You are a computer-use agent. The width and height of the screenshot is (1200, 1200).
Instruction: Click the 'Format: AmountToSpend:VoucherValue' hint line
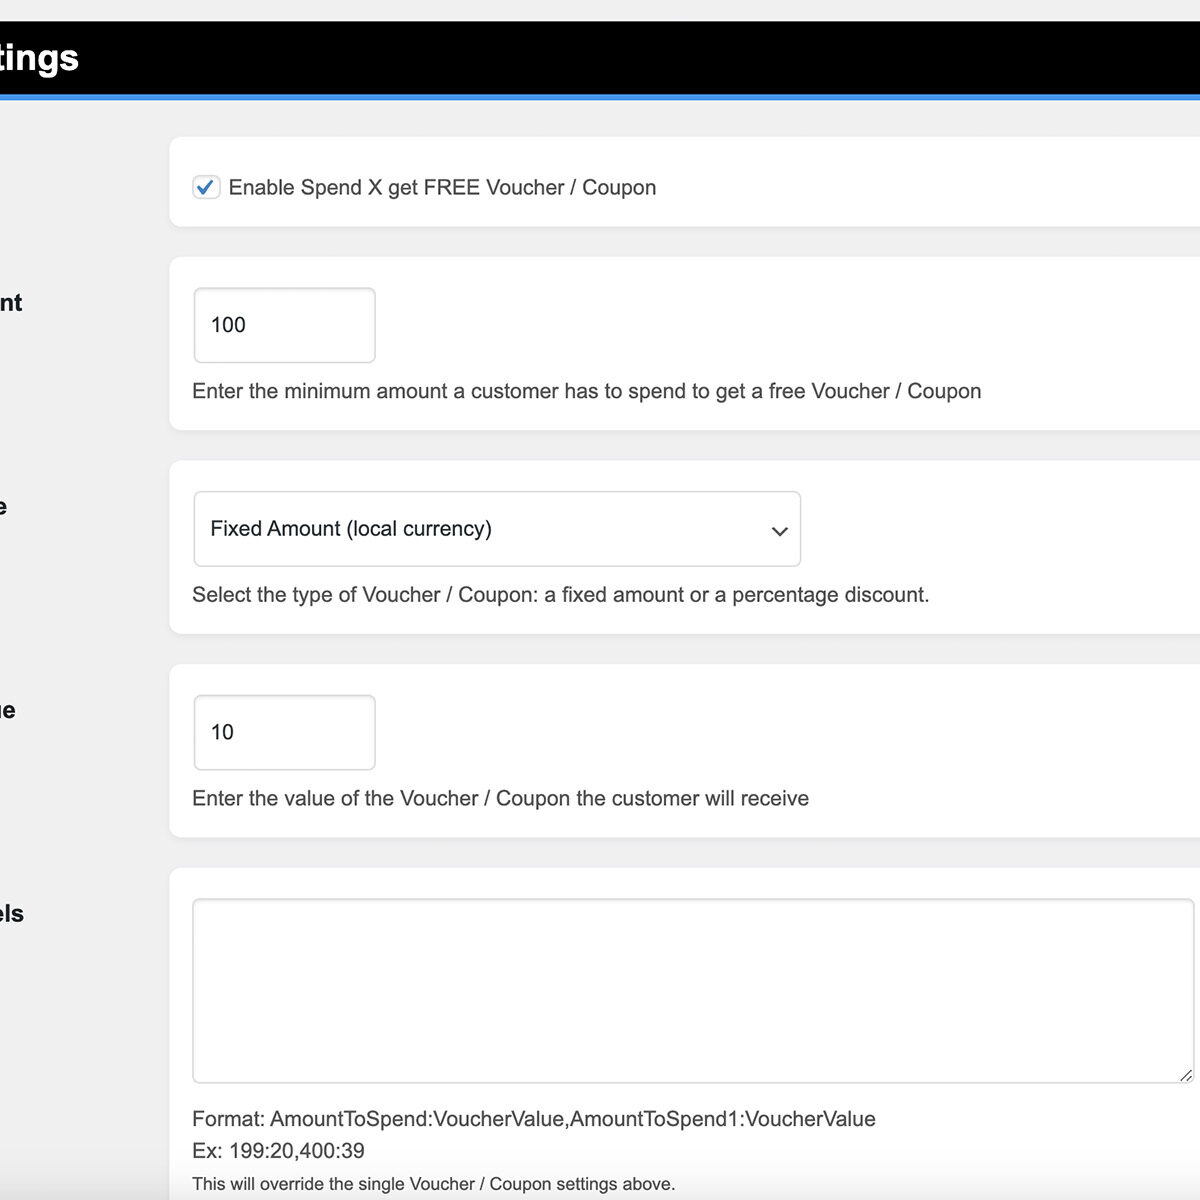533,1119
